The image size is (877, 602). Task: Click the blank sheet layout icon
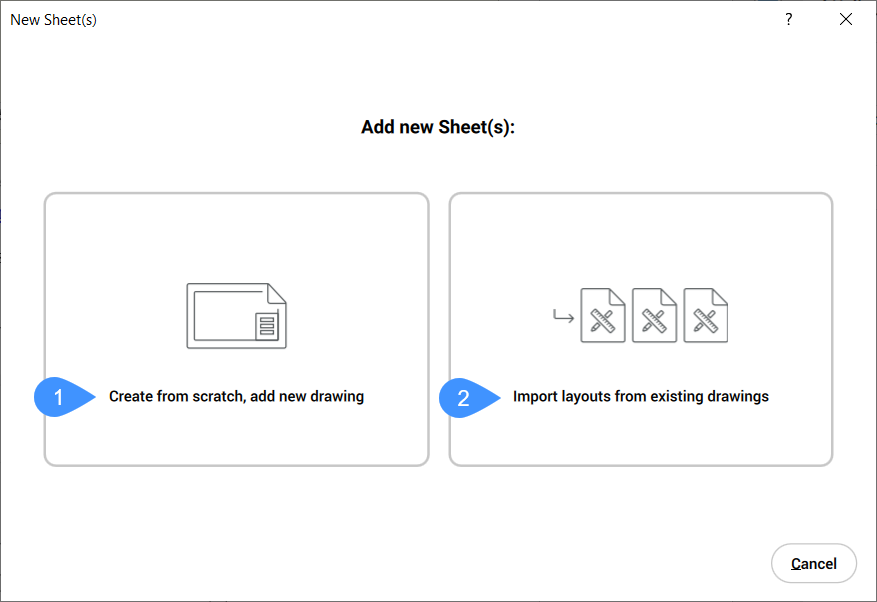(236, 316)
